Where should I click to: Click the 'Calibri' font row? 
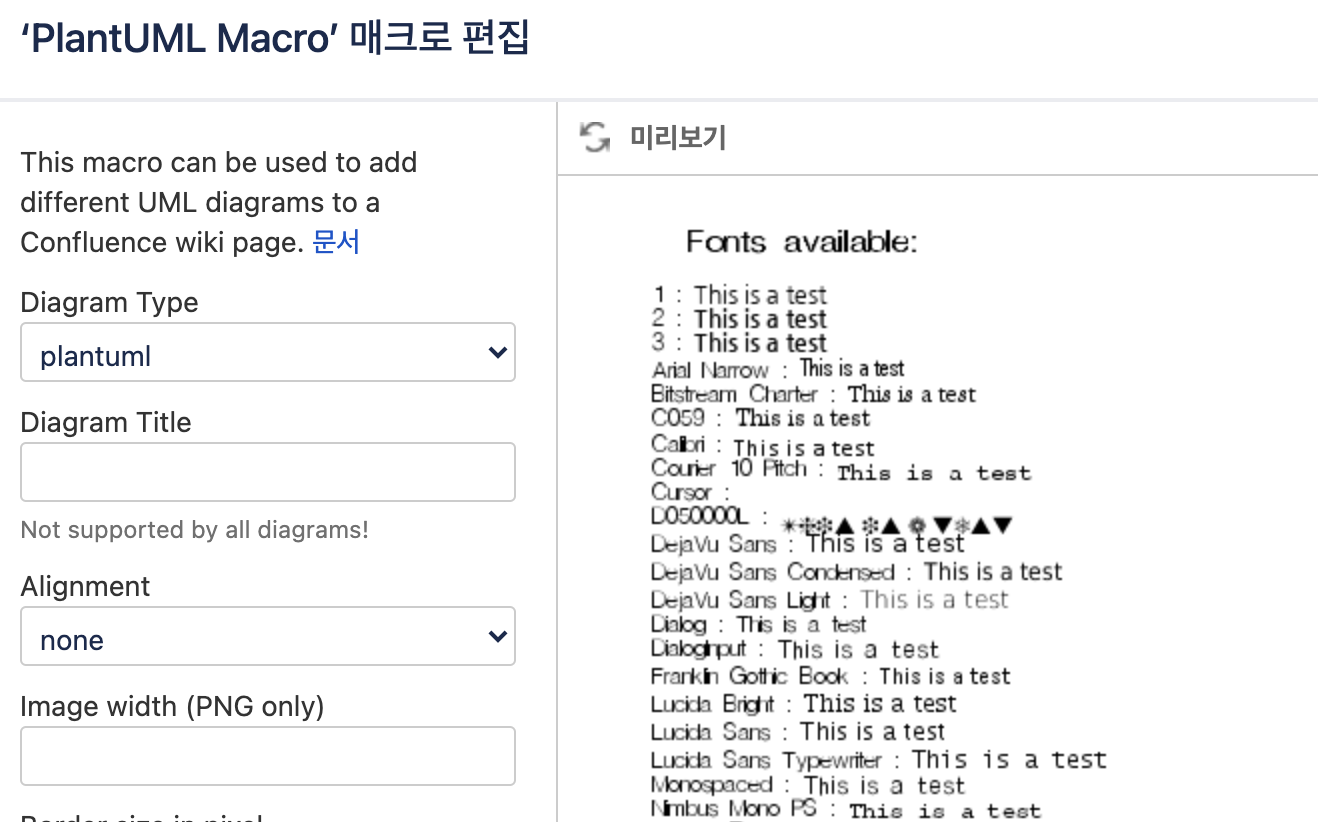(x=763, y=445)
